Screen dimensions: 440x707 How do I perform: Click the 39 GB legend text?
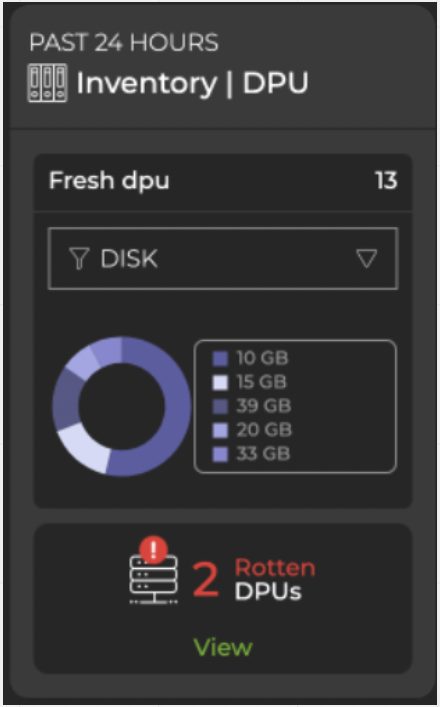(264, 406)
